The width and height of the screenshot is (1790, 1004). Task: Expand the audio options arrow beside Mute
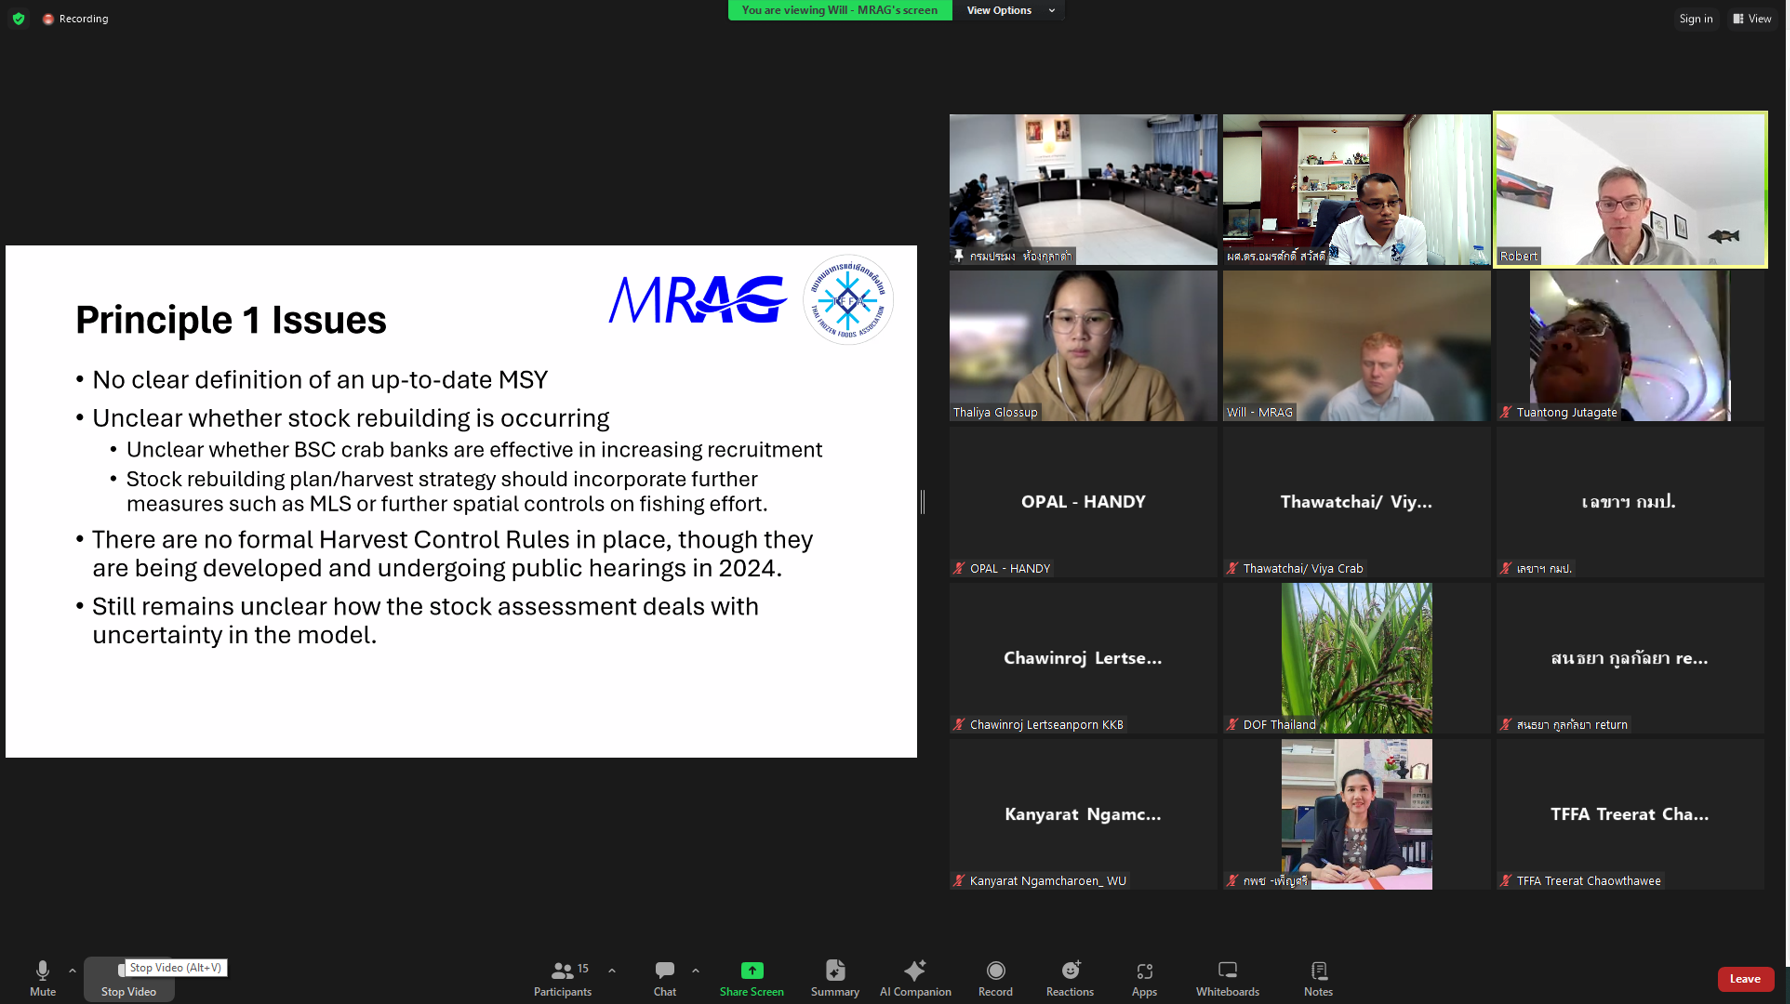click(x=72, y=970)
